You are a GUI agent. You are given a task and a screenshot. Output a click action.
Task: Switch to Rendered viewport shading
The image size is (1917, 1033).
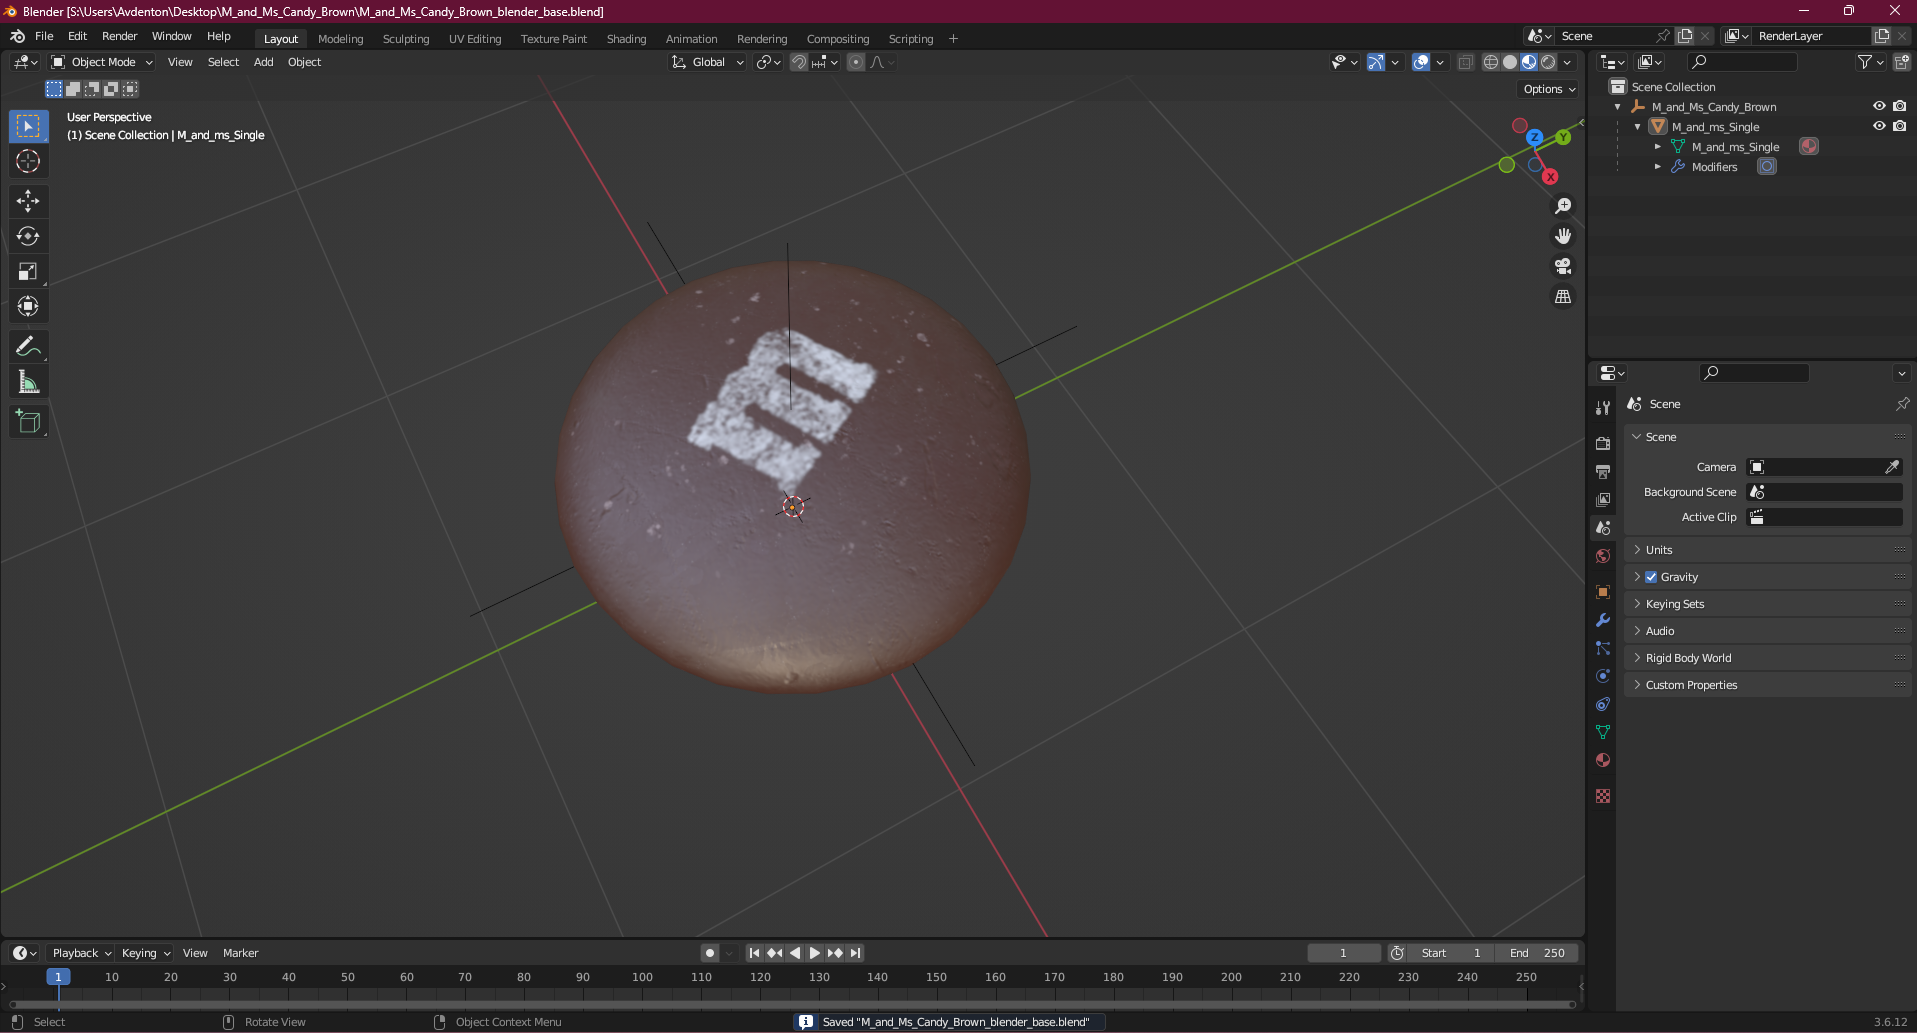coord(1548,62)
